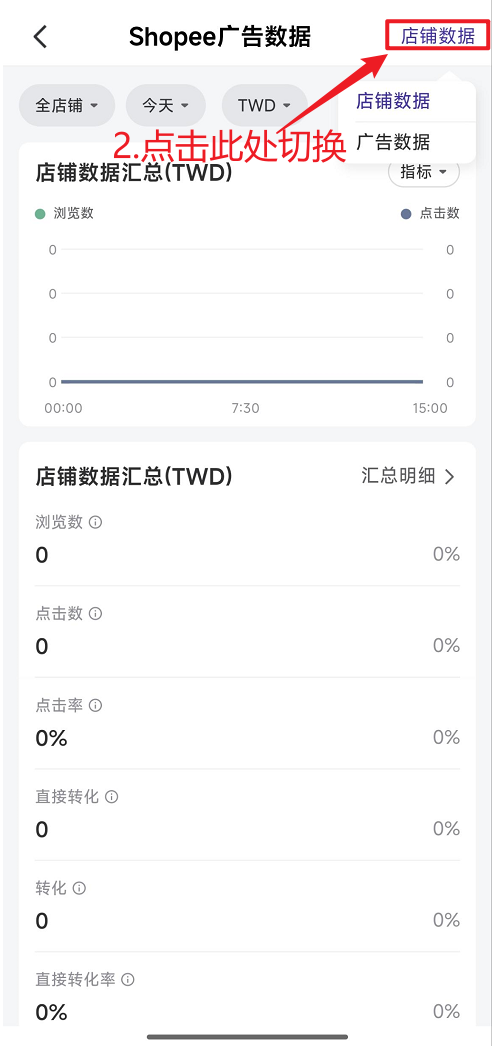This screenshot has width=493, height=1046.
Task: Expand the 指标 metrics dropdown
Action: [x=424, y=173]
